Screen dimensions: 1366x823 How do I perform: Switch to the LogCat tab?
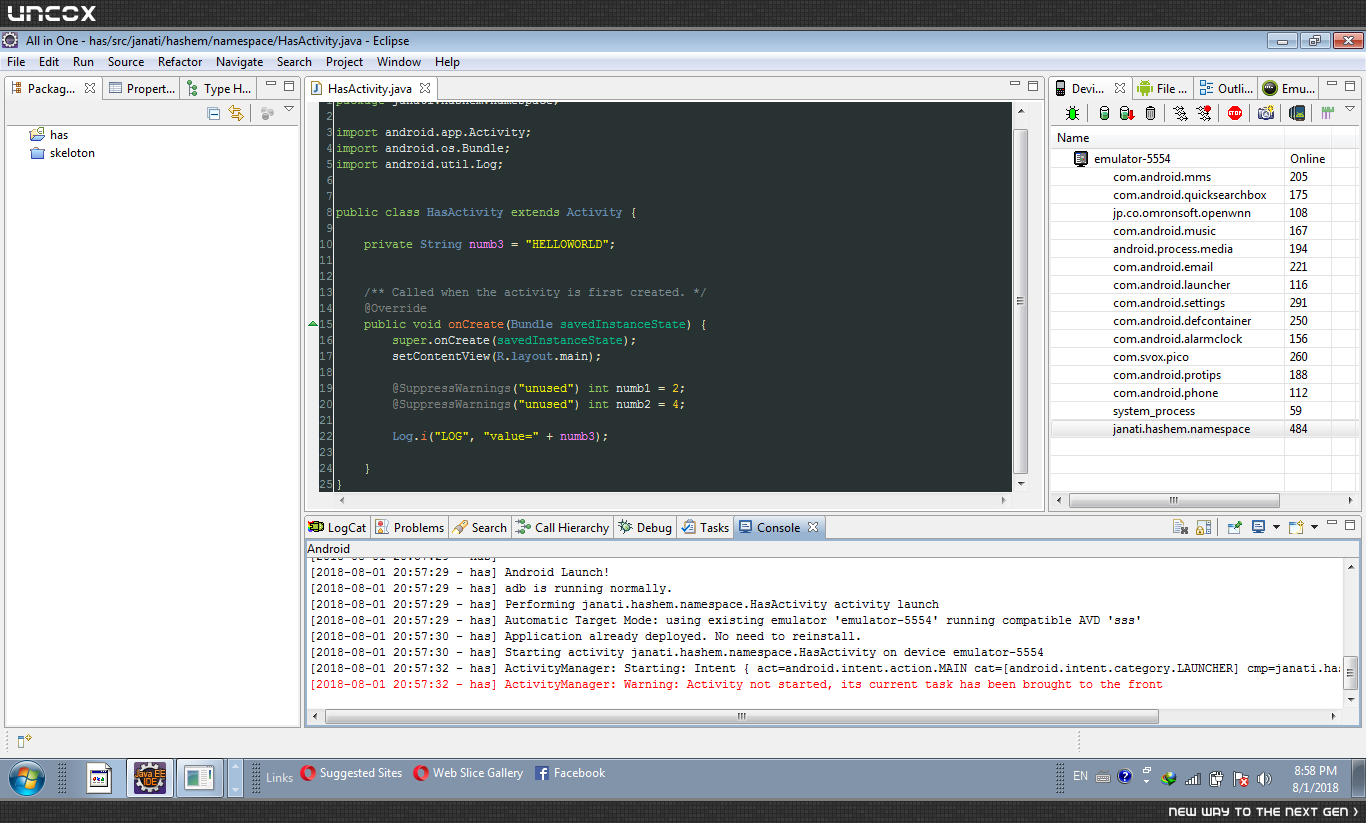point(337,527)
